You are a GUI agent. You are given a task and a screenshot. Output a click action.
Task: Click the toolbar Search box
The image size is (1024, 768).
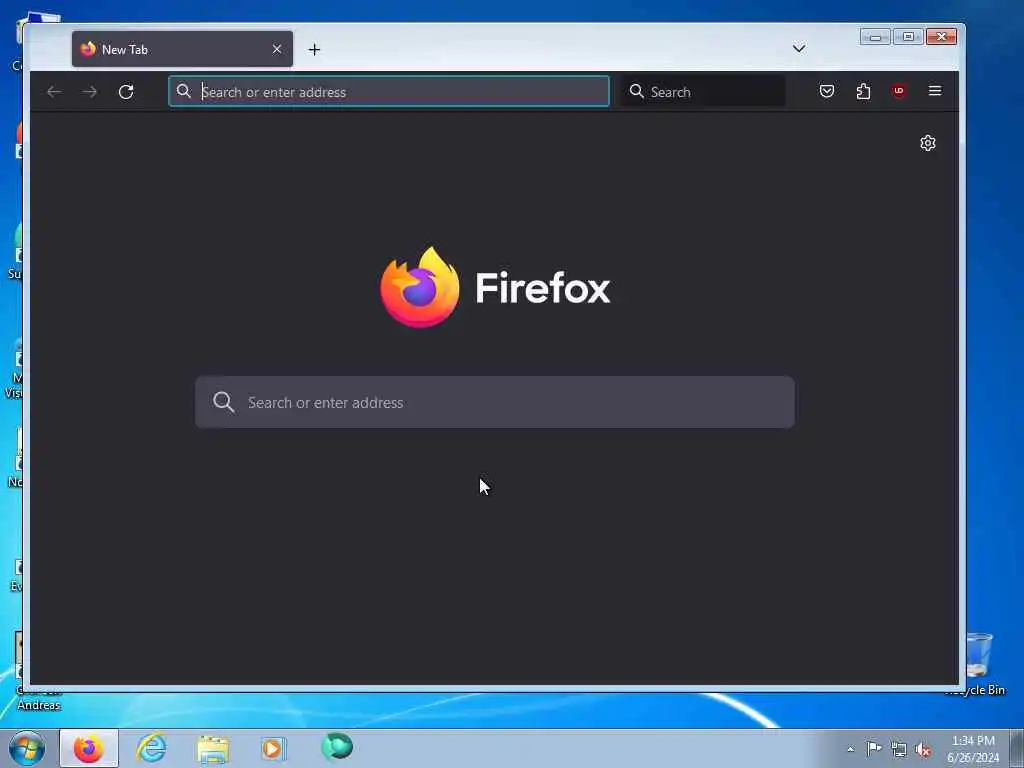[x=703, y=91]
